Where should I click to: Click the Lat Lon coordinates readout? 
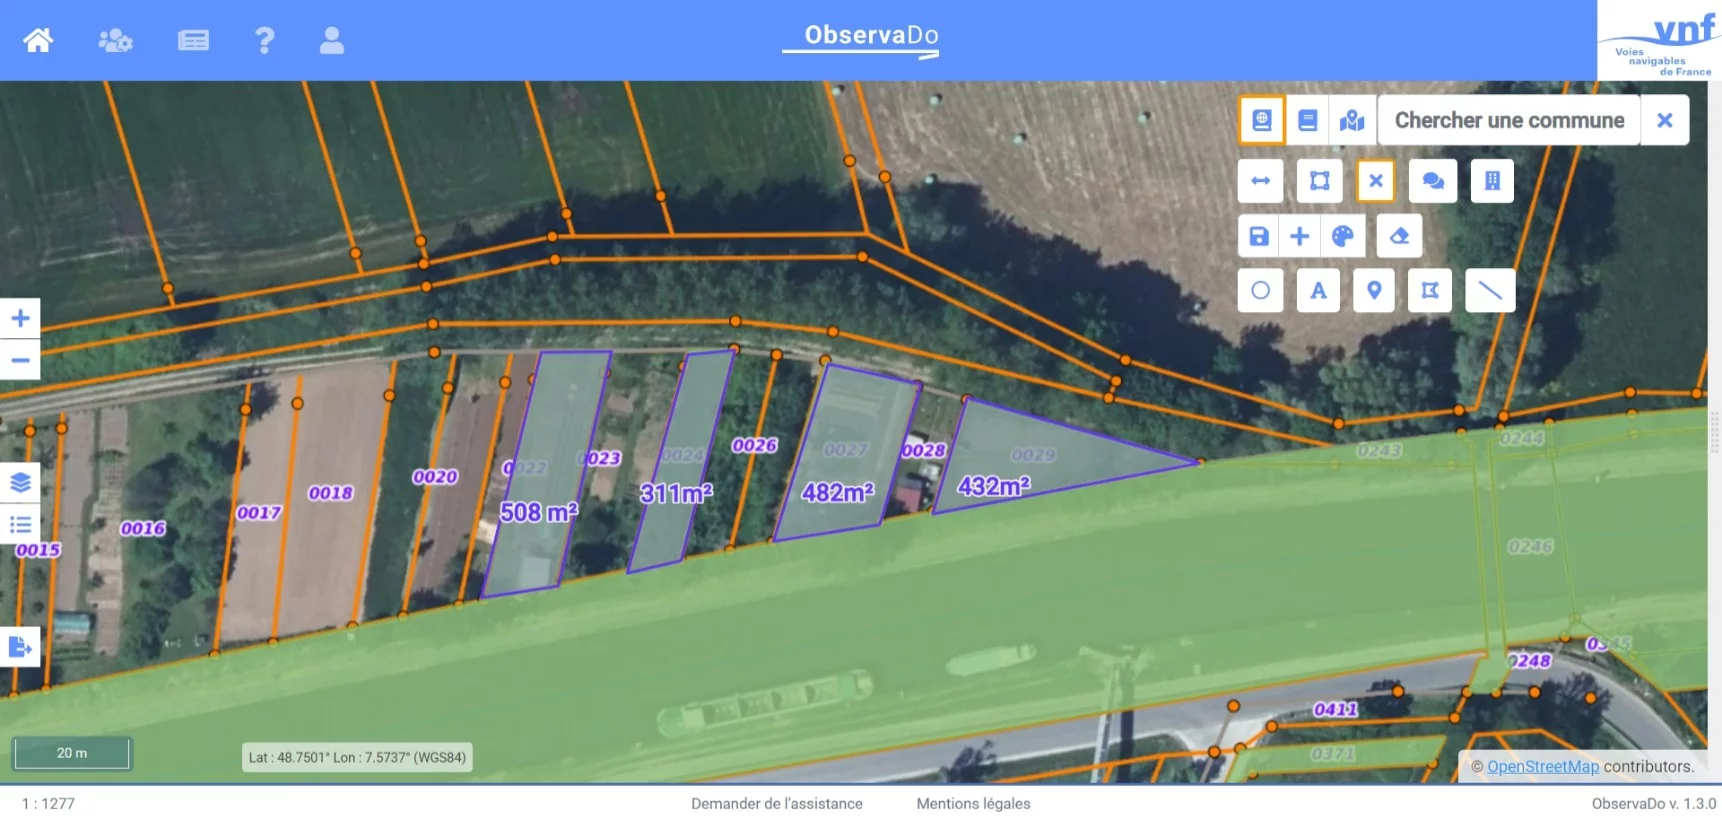[x=357, y=757]
